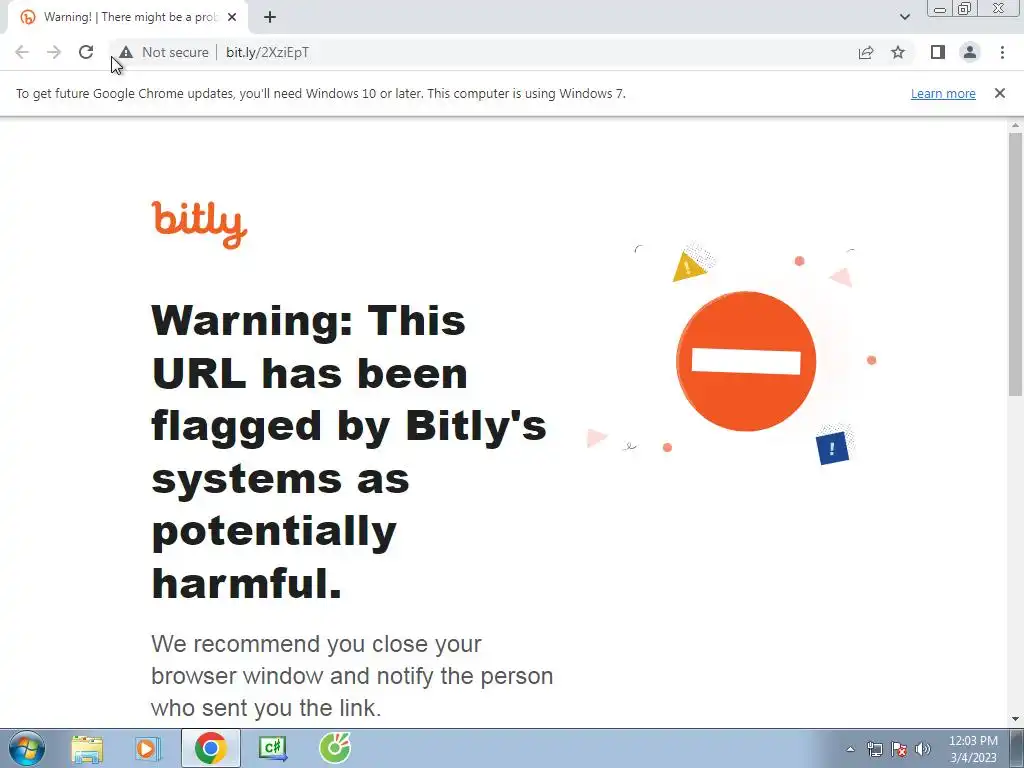The image size is (1024, 768).
Task: Open Chrome's three-dot menu
Action: (x=1002, y=52)
